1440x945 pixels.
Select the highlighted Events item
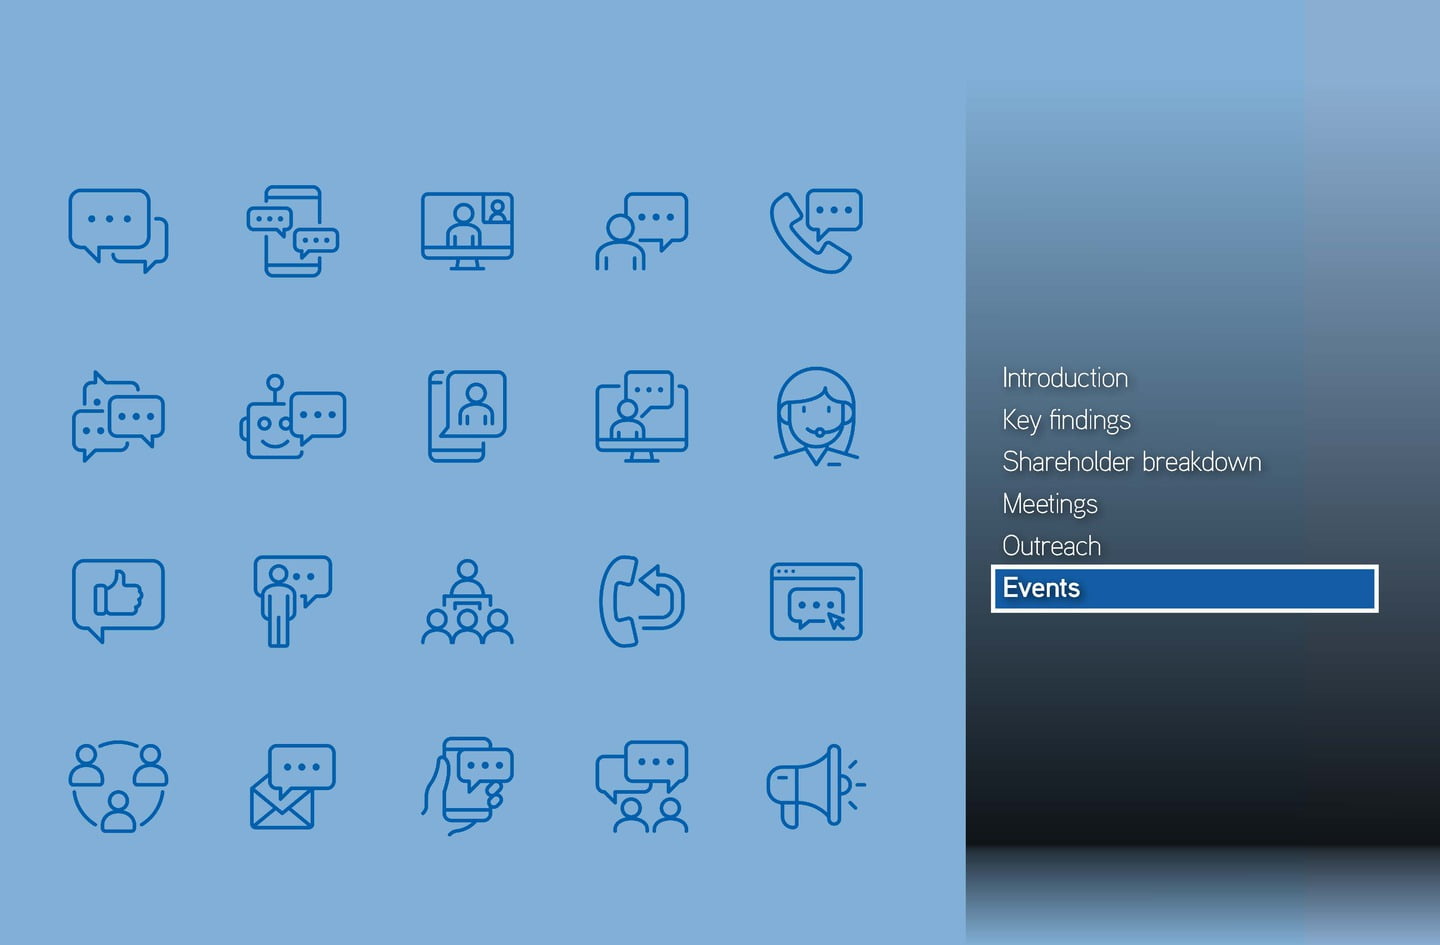[1184, 588]
